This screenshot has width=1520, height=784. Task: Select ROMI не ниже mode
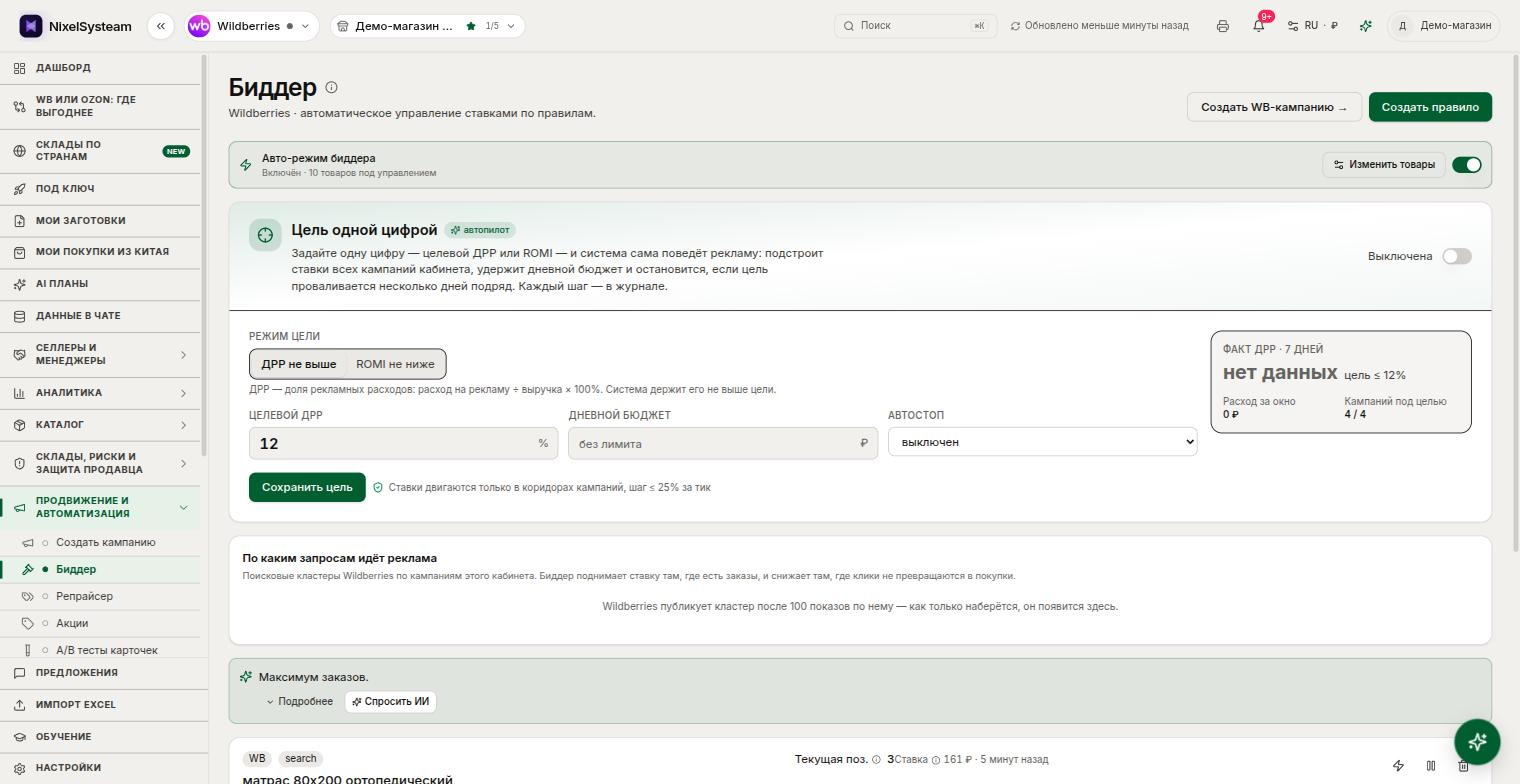tap(395, 364)
